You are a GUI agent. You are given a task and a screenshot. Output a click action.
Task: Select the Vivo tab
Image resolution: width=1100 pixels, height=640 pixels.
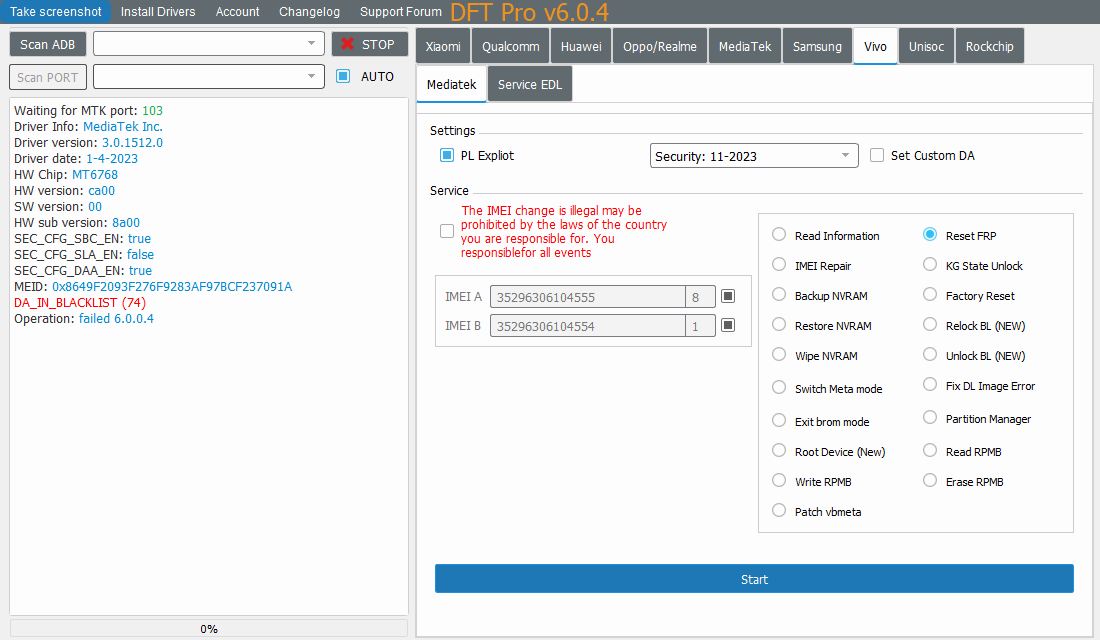[875, 46]
